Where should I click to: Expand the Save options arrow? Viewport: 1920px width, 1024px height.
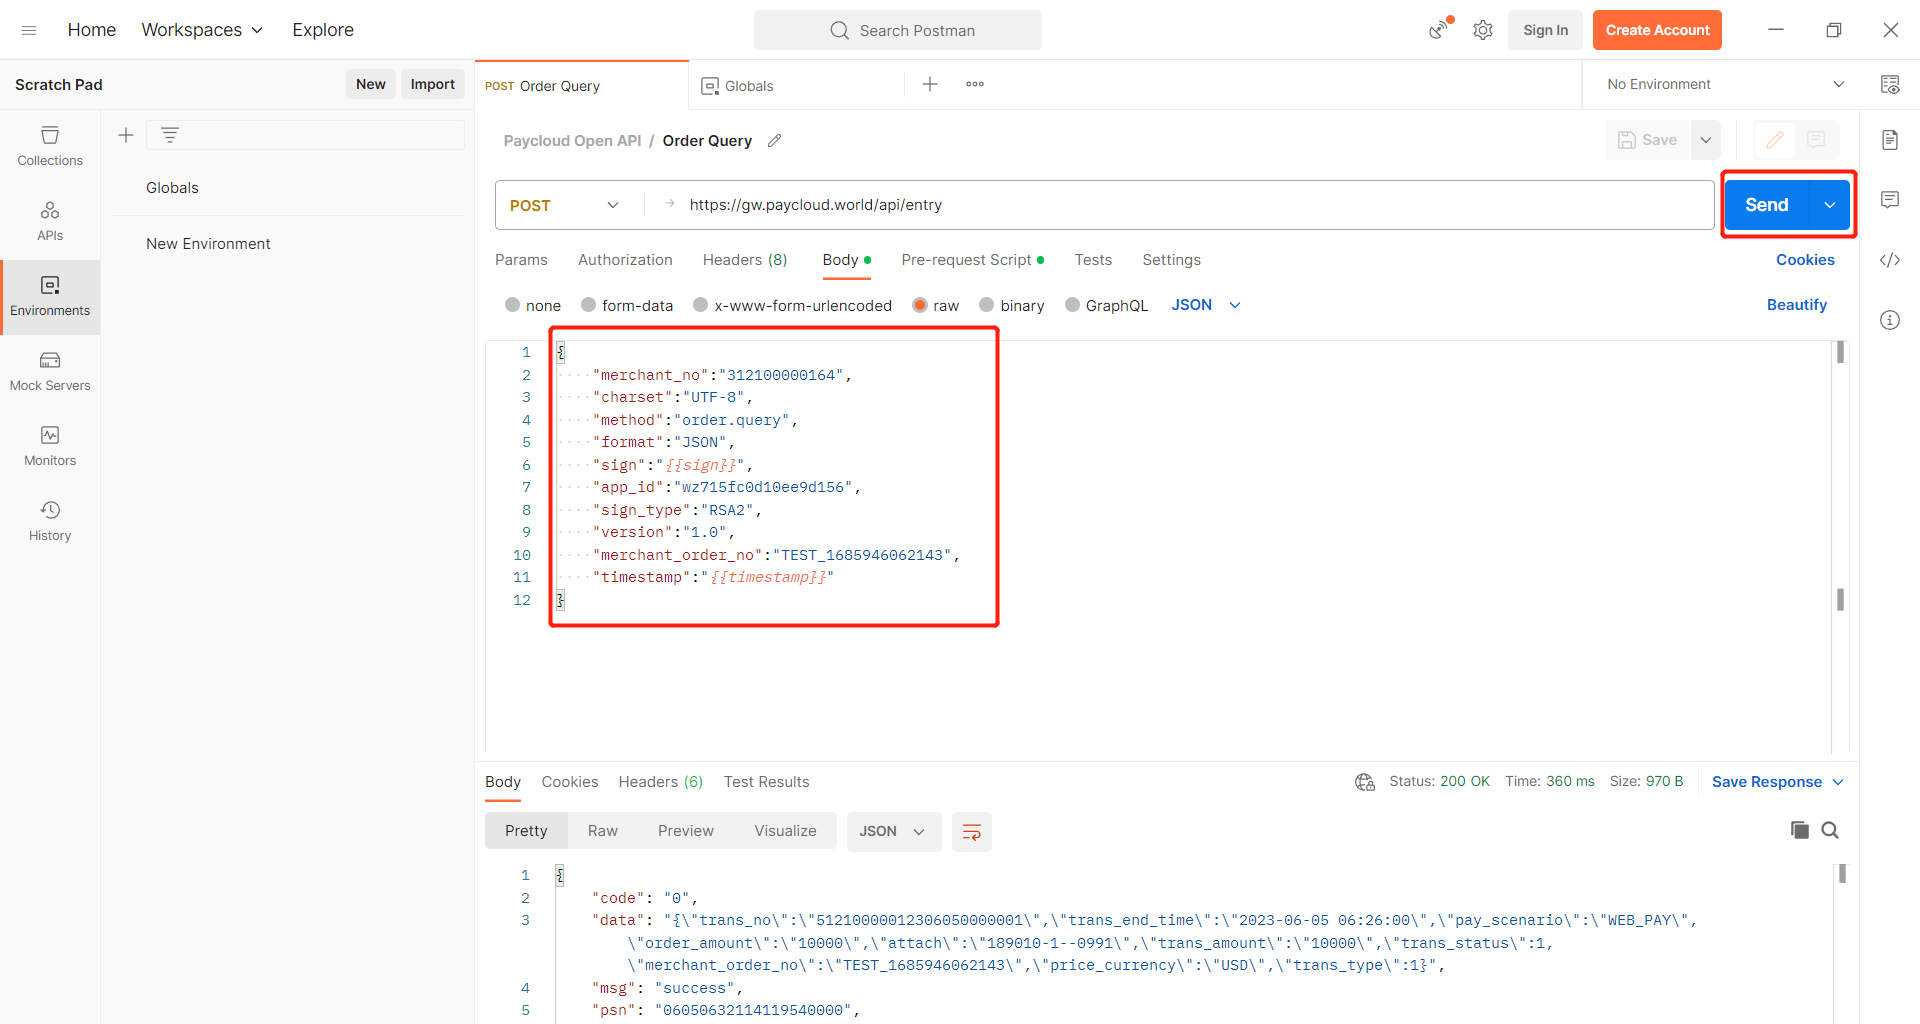click(1706, 140)
